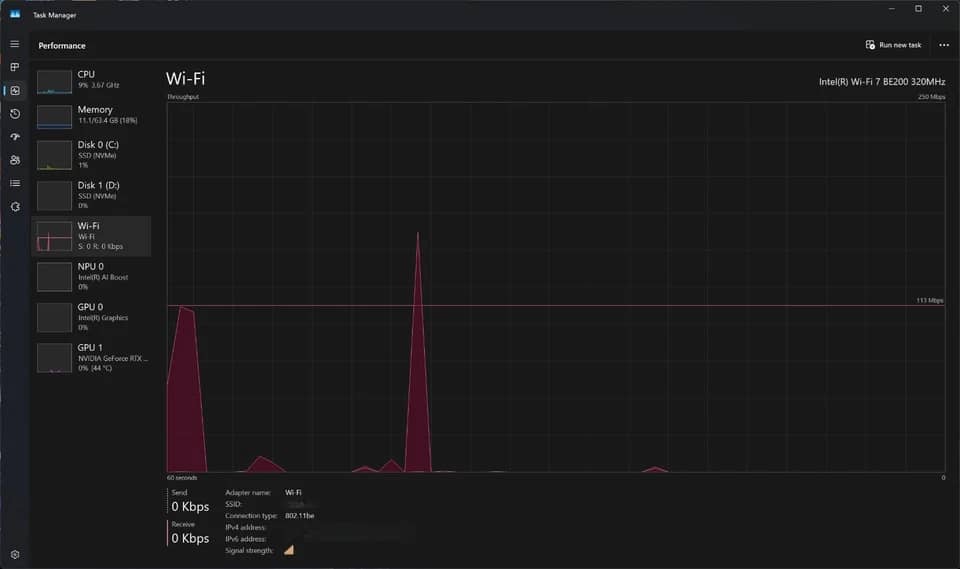Viewport: 960px width, 569px height.
Task: Select NPU 0 Intel AI Boost item
Action: [x=92, y=276]
